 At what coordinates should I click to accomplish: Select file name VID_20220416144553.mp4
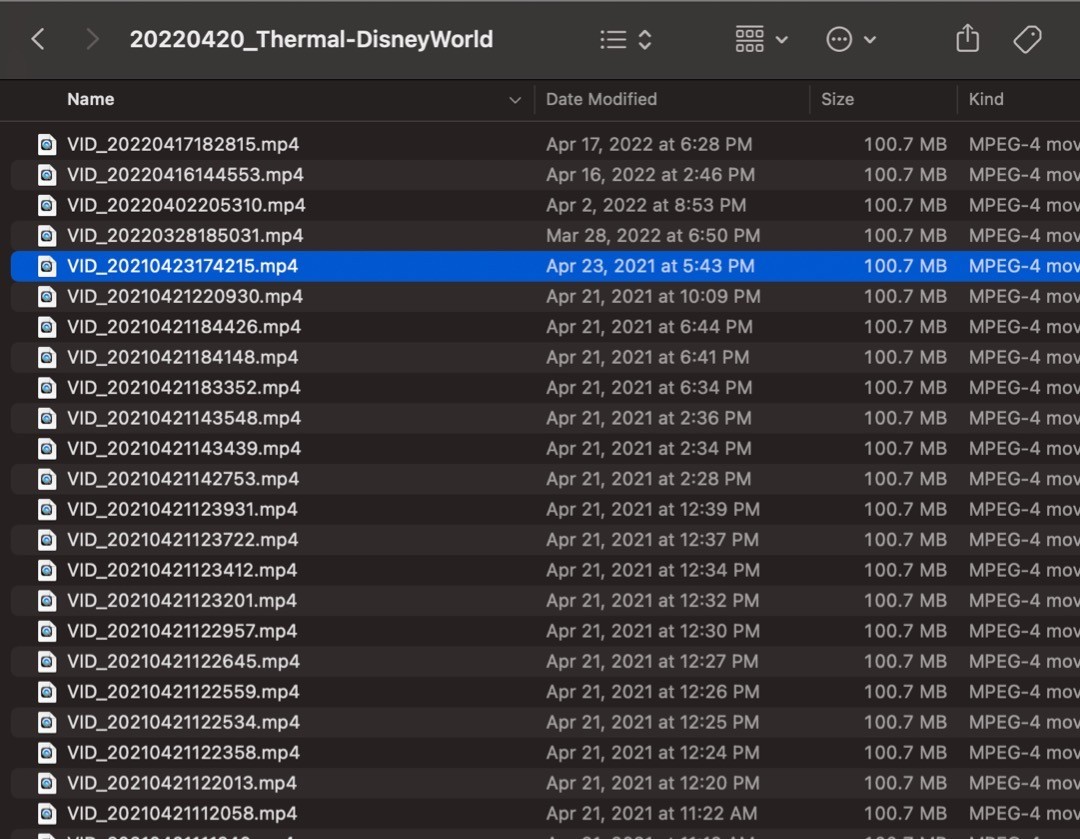pos(185,174)
